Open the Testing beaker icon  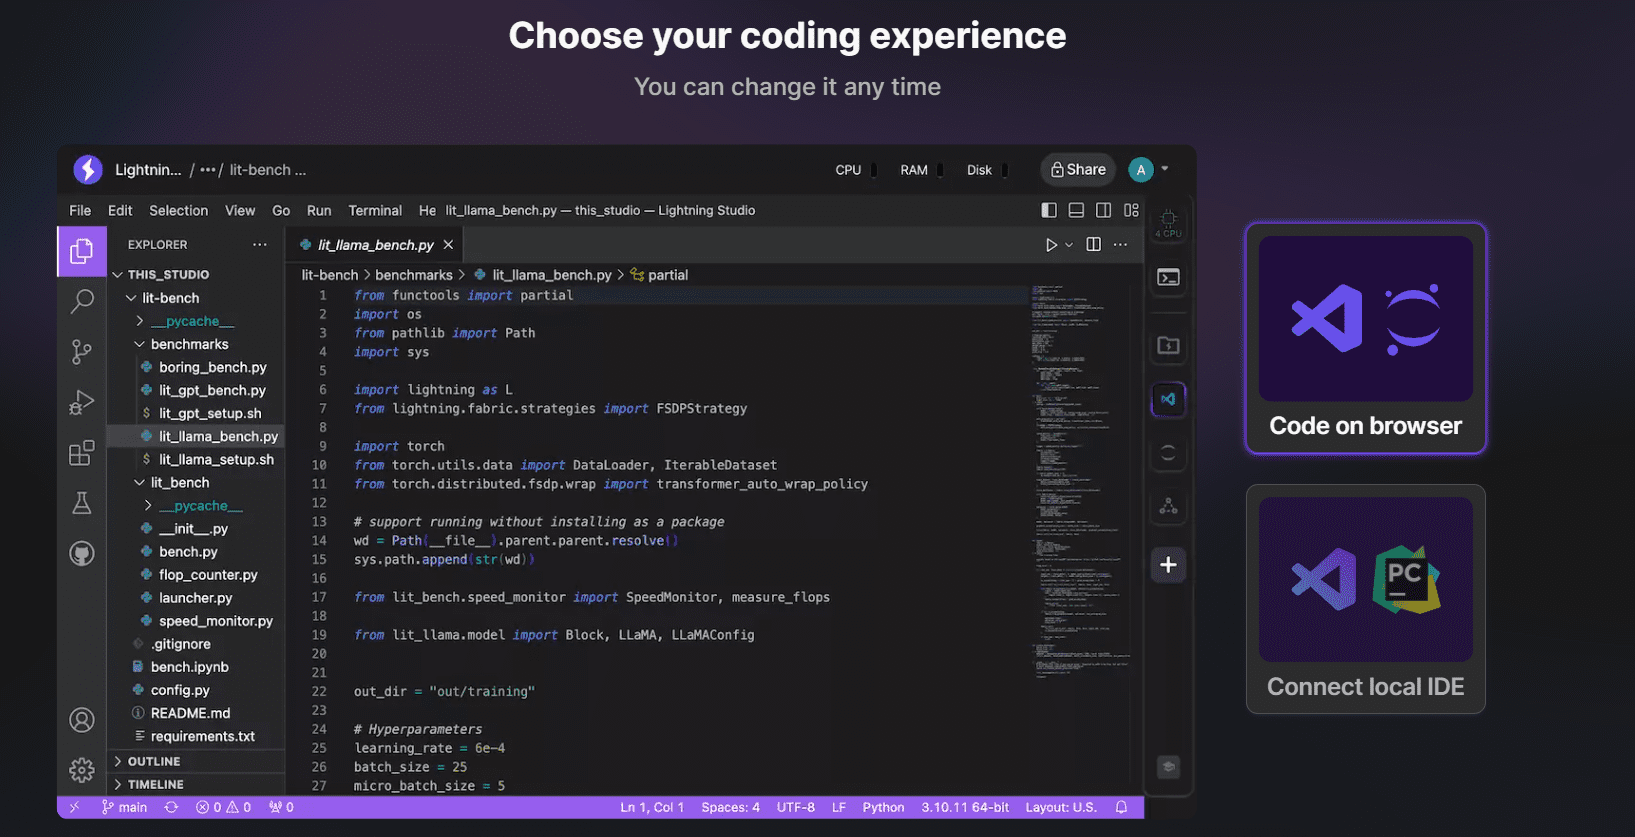tap(82, 503)
